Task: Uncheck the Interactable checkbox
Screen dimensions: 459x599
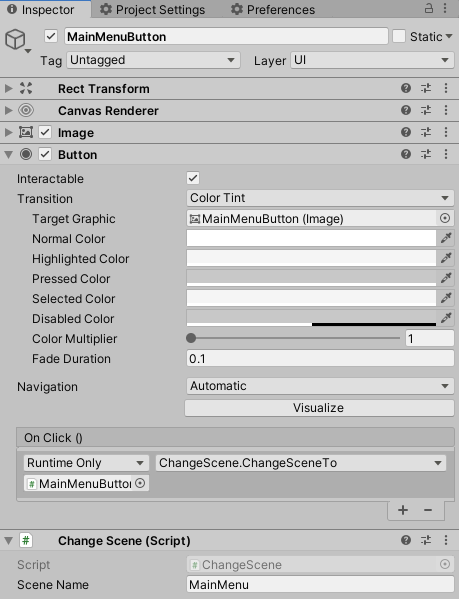Action: point(193,178)
